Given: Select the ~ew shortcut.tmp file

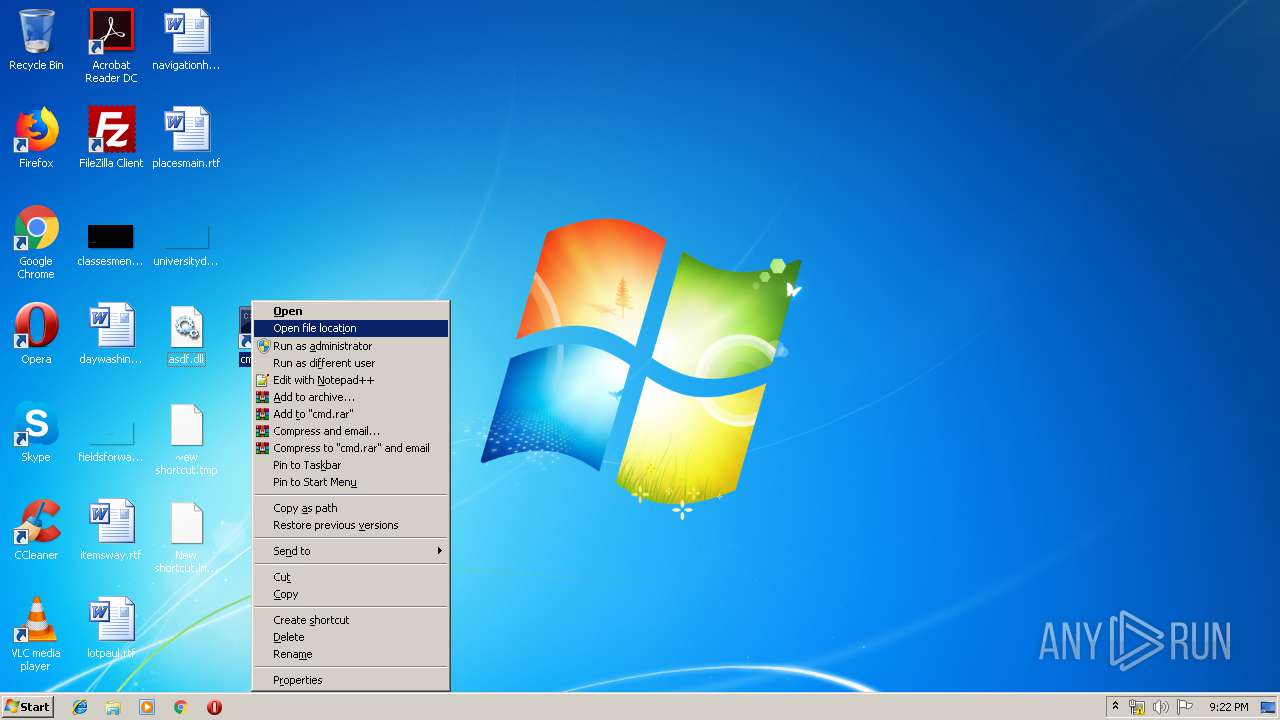Looking at the screenshot, I should (186, 440).
